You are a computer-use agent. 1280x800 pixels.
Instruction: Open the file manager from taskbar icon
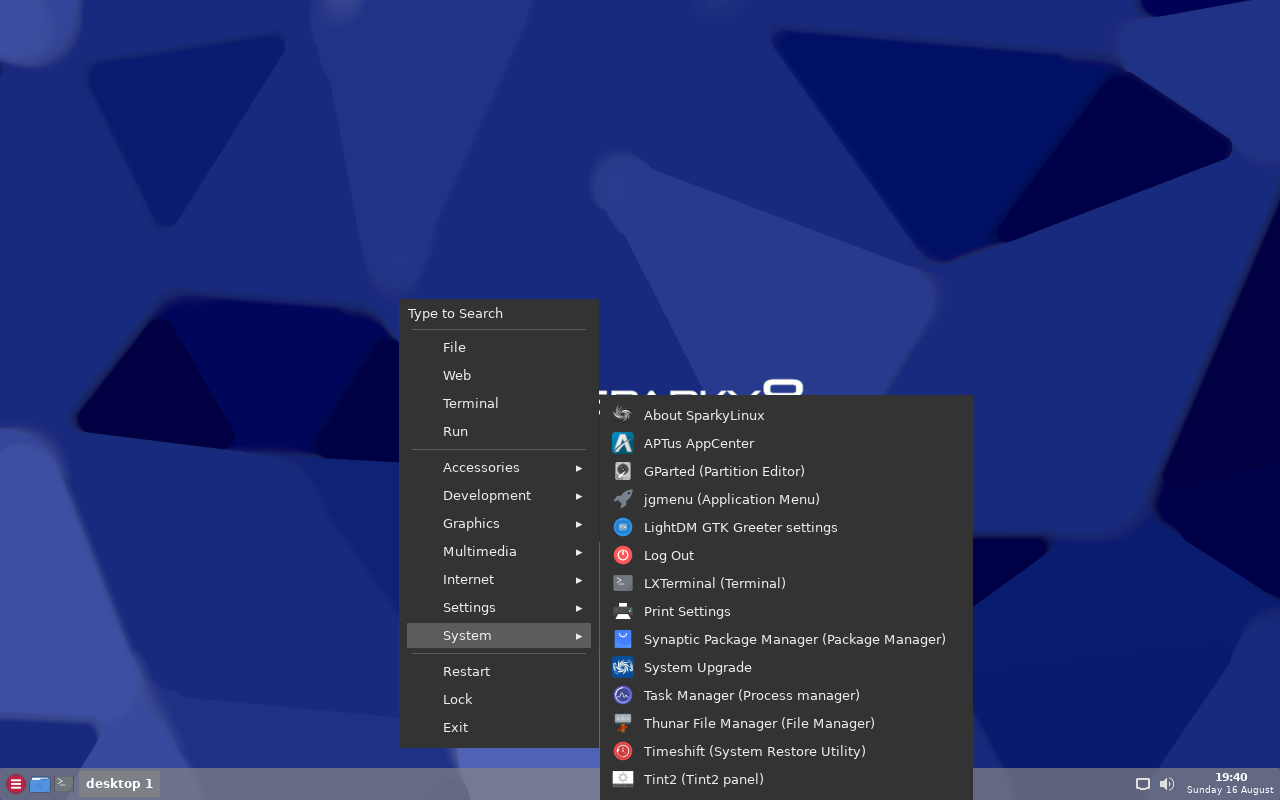tap(40, 784)
